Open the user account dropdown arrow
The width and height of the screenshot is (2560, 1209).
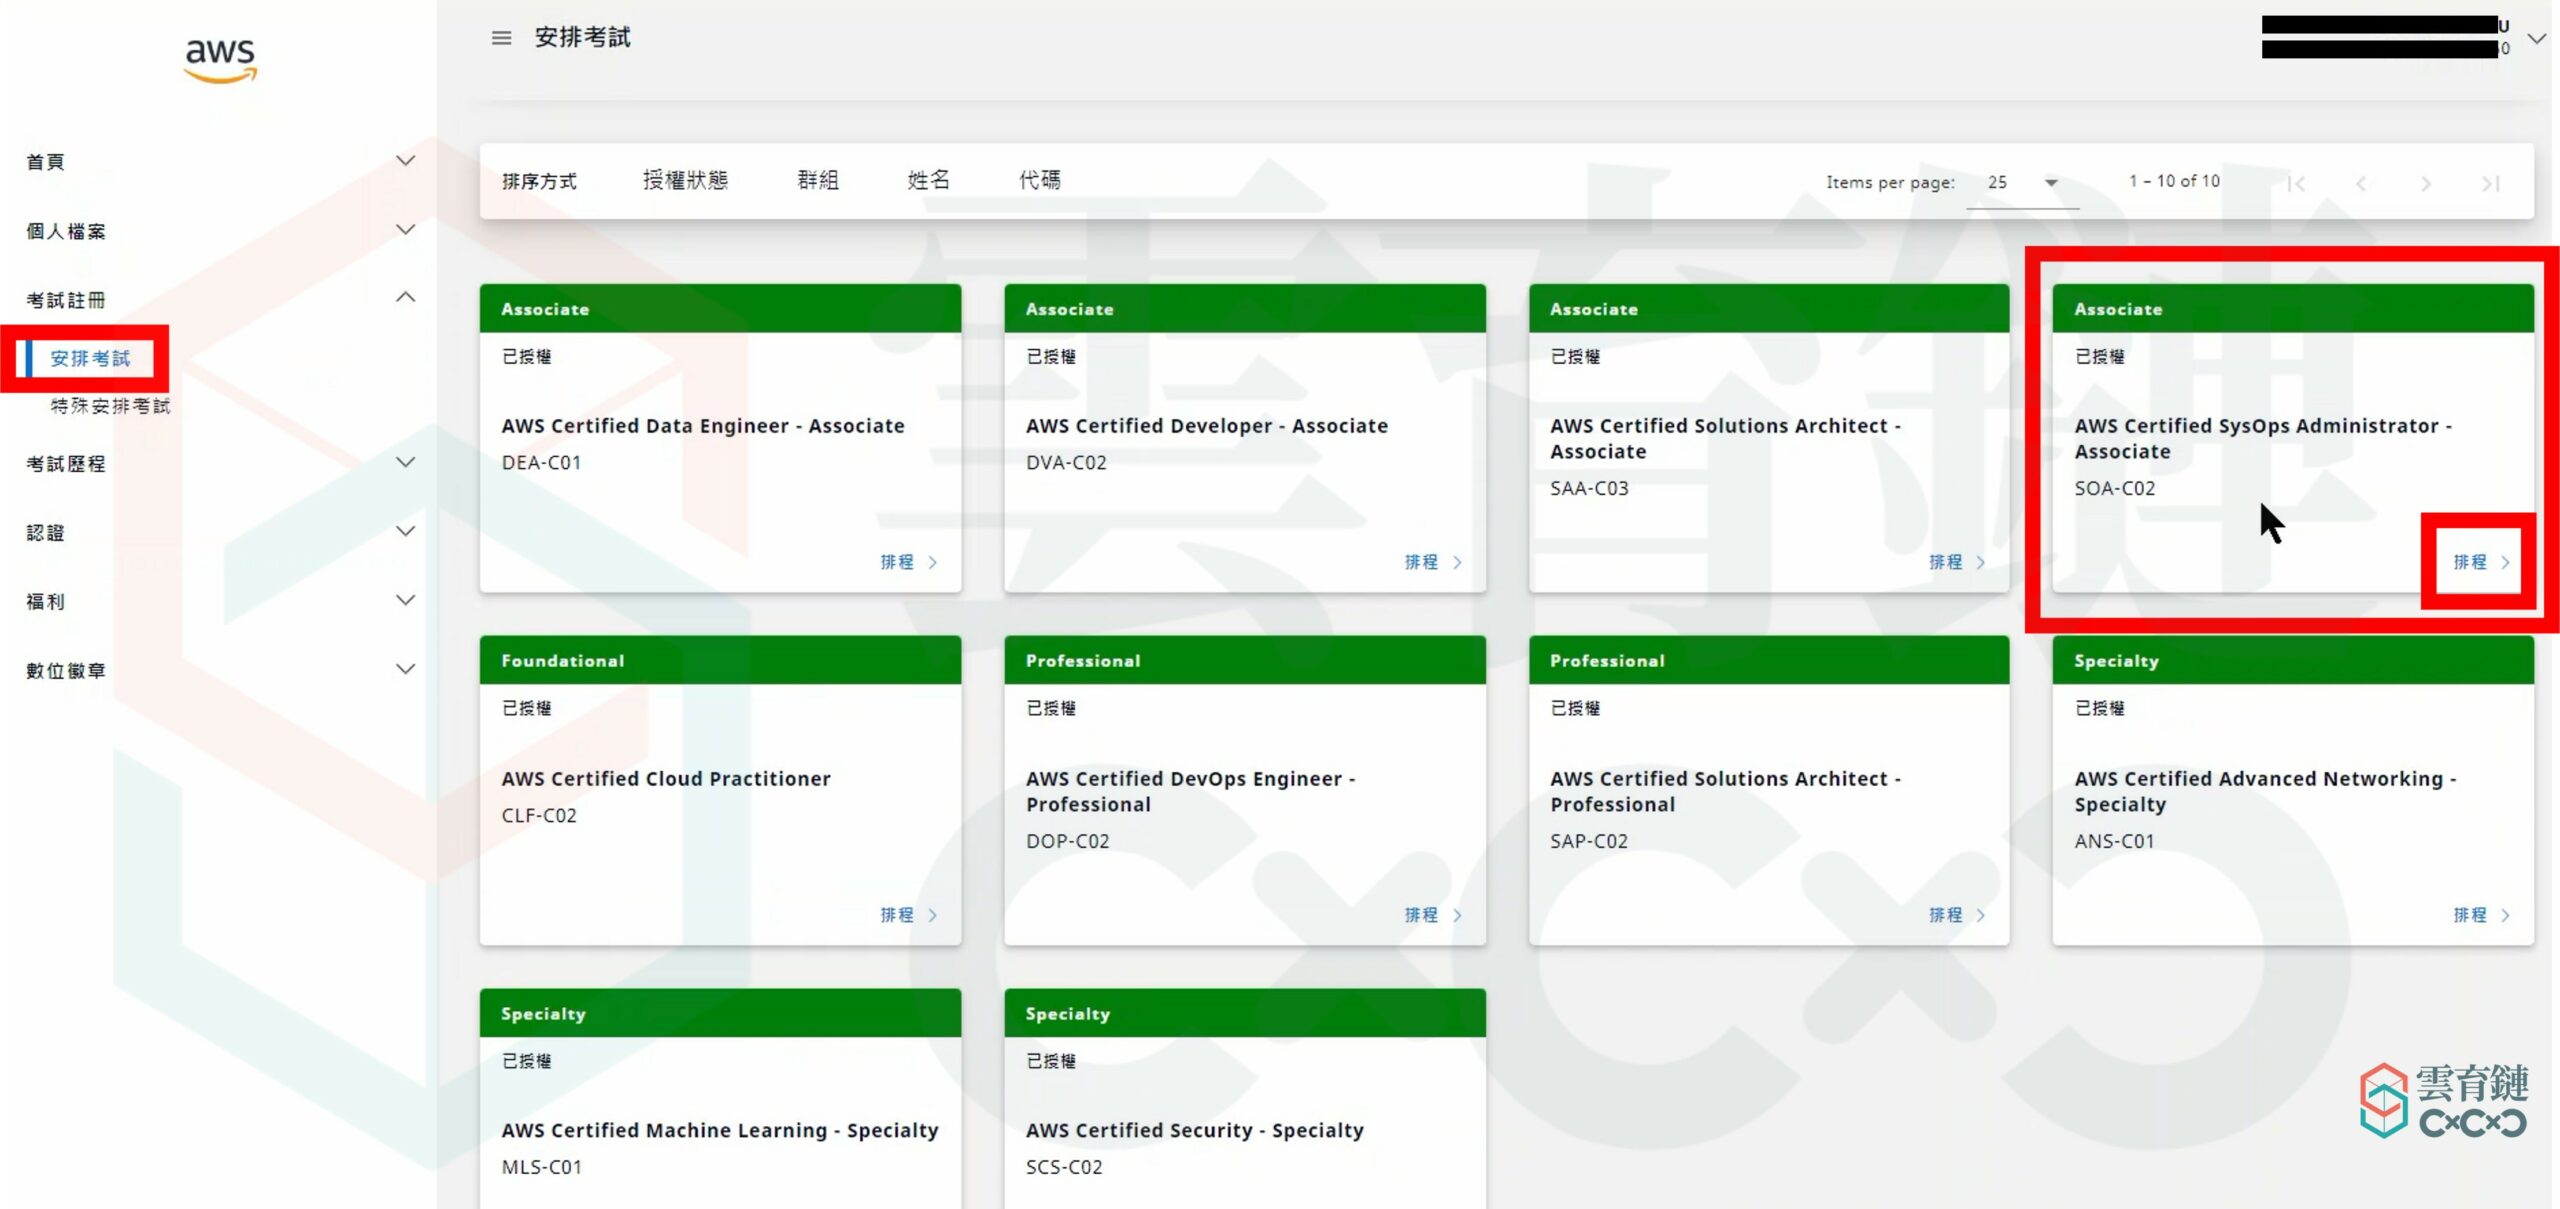tap(2536, 39)
